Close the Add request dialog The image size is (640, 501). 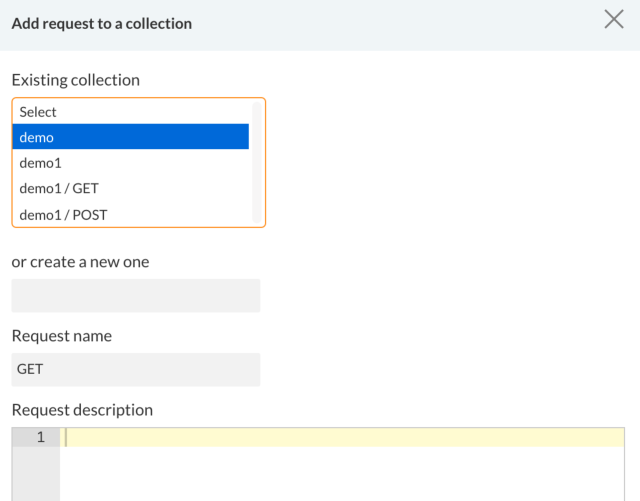(614, 20)
